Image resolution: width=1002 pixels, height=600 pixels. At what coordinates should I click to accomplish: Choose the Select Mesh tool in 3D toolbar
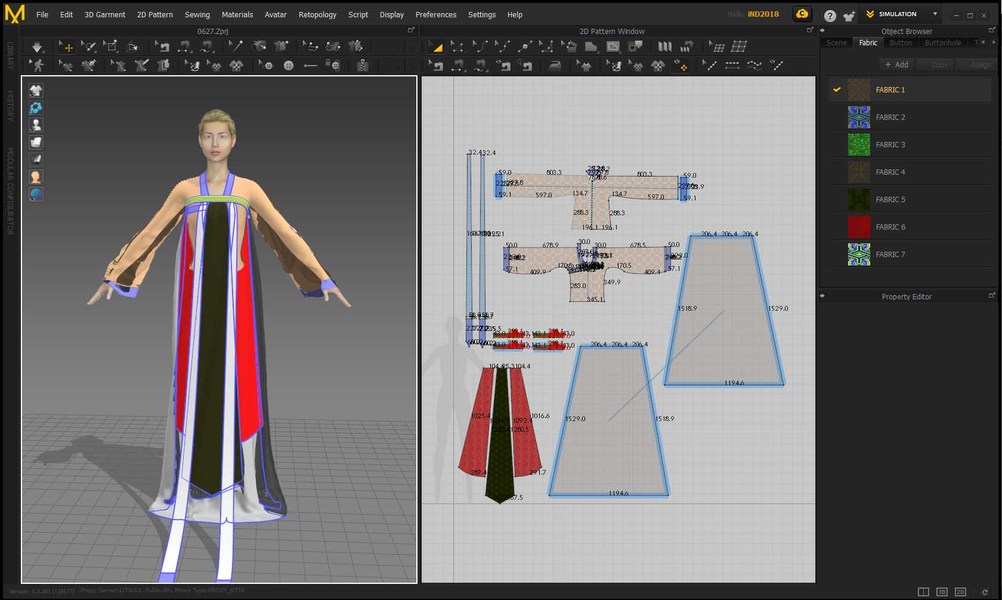(88, 47)
